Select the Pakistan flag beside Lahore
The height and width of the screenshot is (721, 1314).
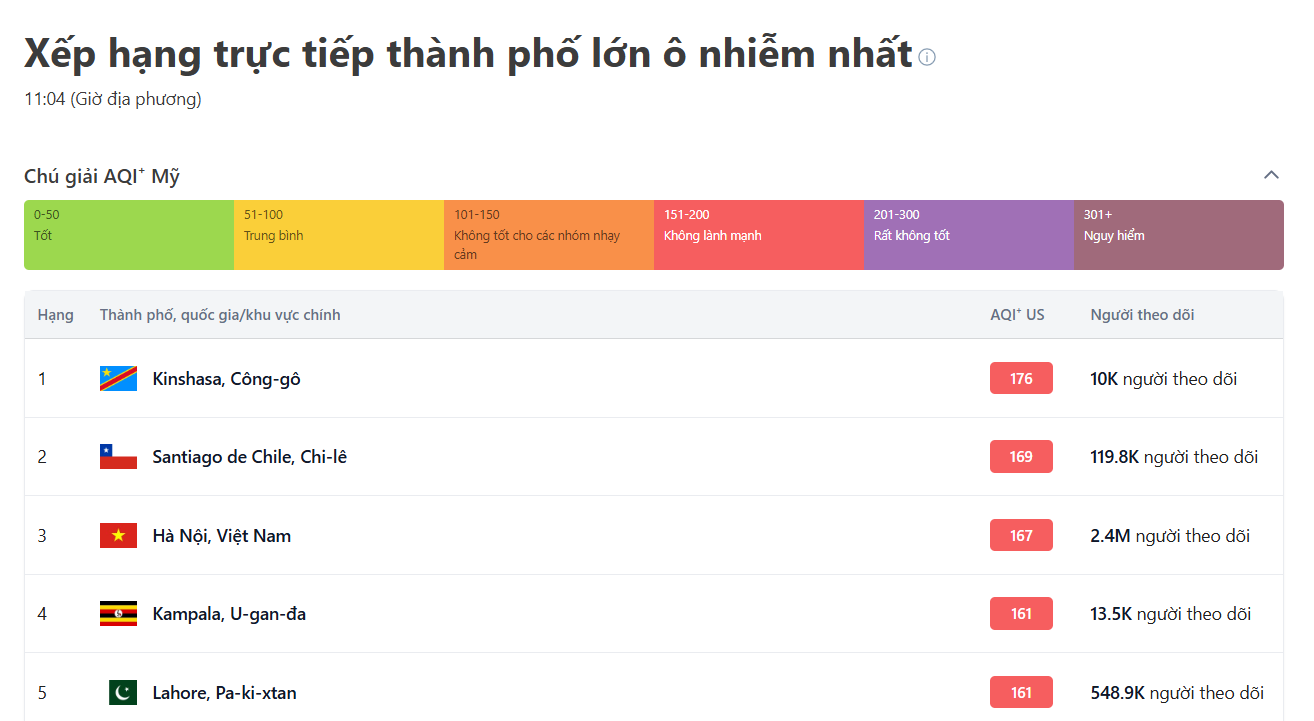(121, 691)
